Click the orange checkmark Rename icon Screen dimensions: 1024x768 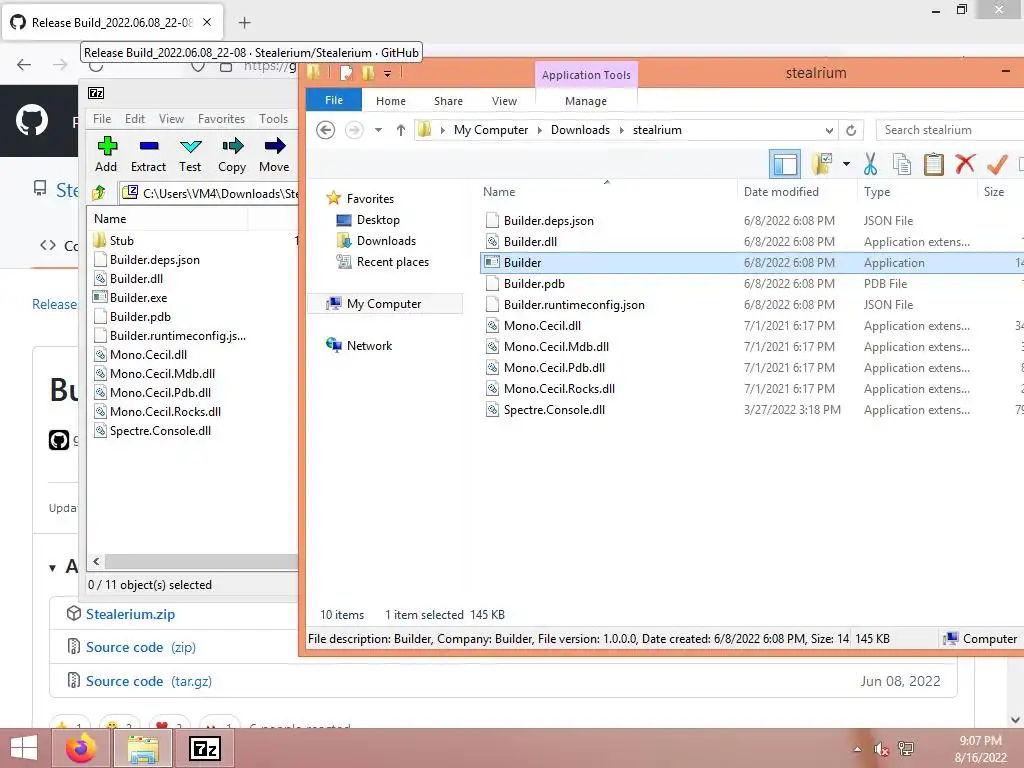(x=997, y=164)
